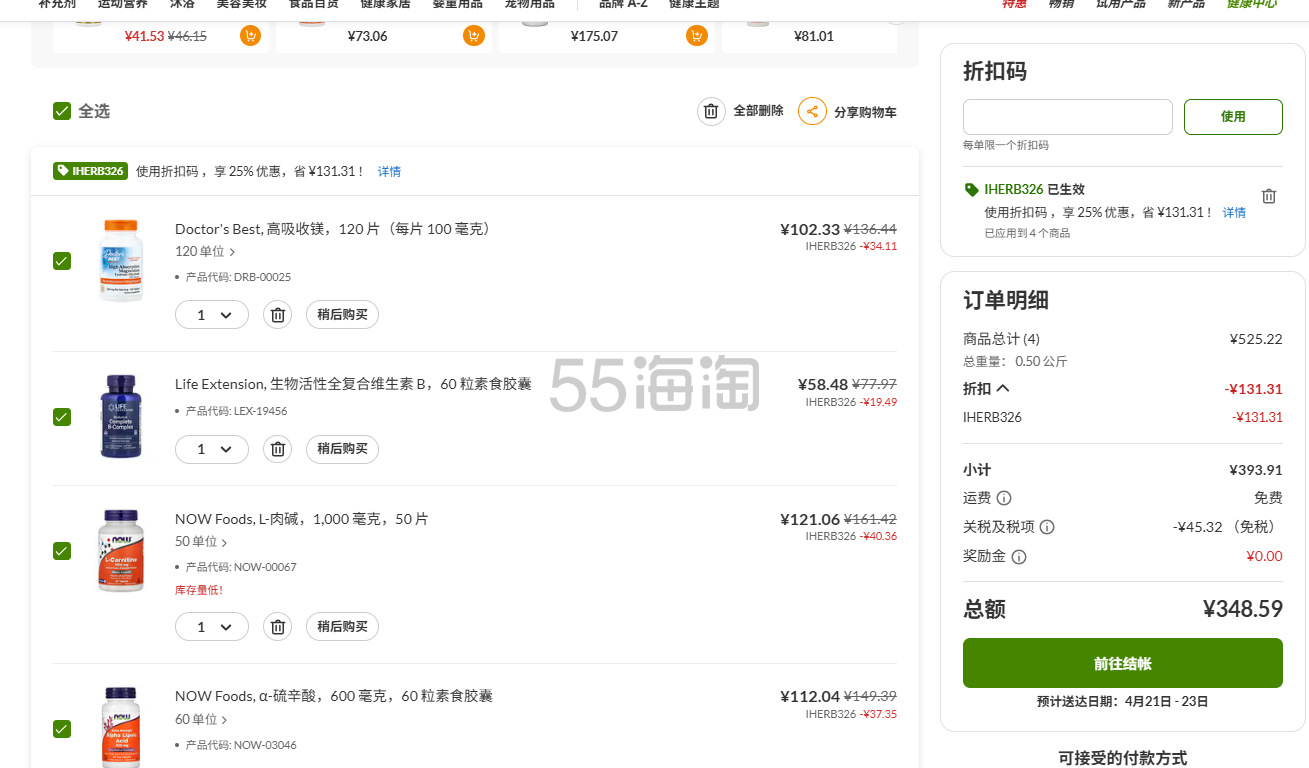
Task: Collapse the 折扣 section in order details
Action: 1003,389
